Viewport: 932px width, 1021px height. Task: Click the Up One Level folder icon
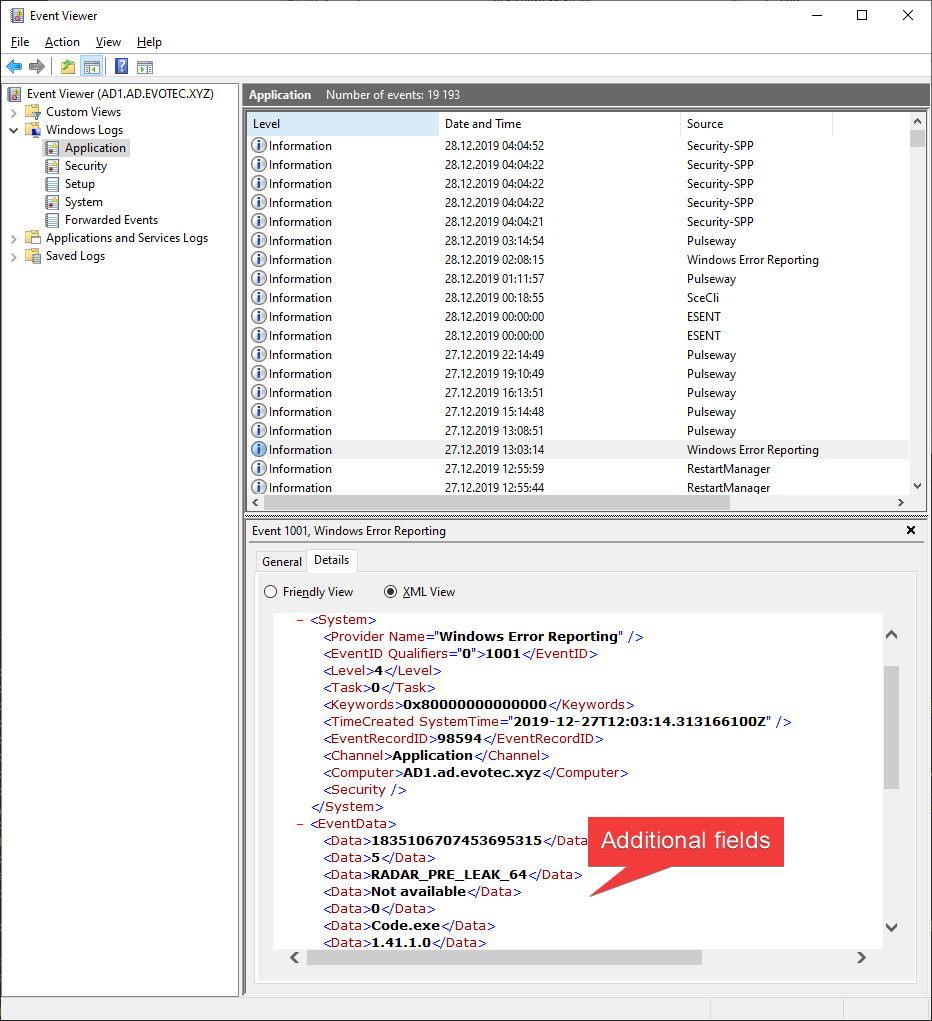[x=67, y=67]
